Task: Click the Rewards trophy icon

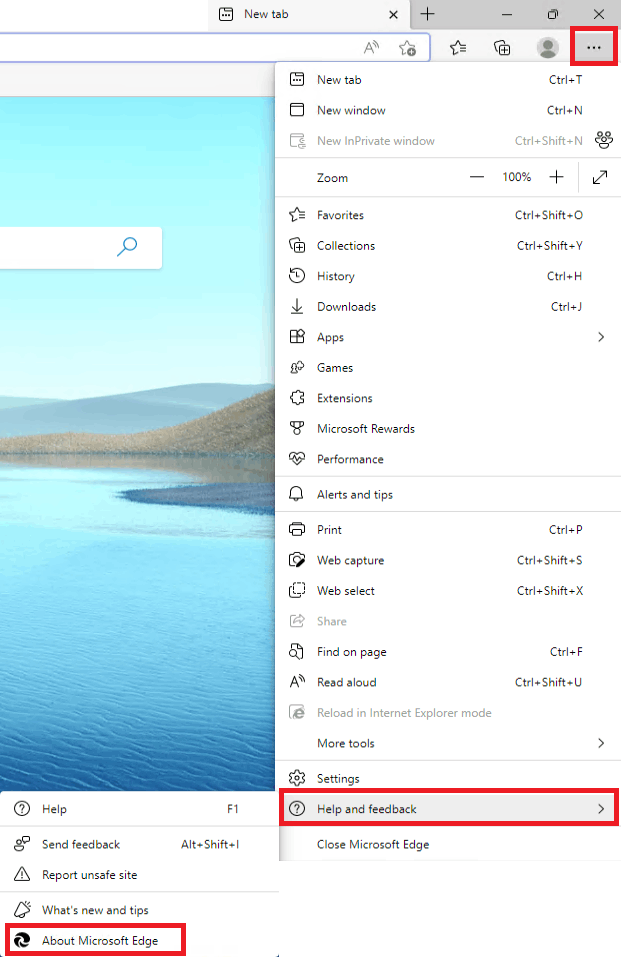Action: 297,428
